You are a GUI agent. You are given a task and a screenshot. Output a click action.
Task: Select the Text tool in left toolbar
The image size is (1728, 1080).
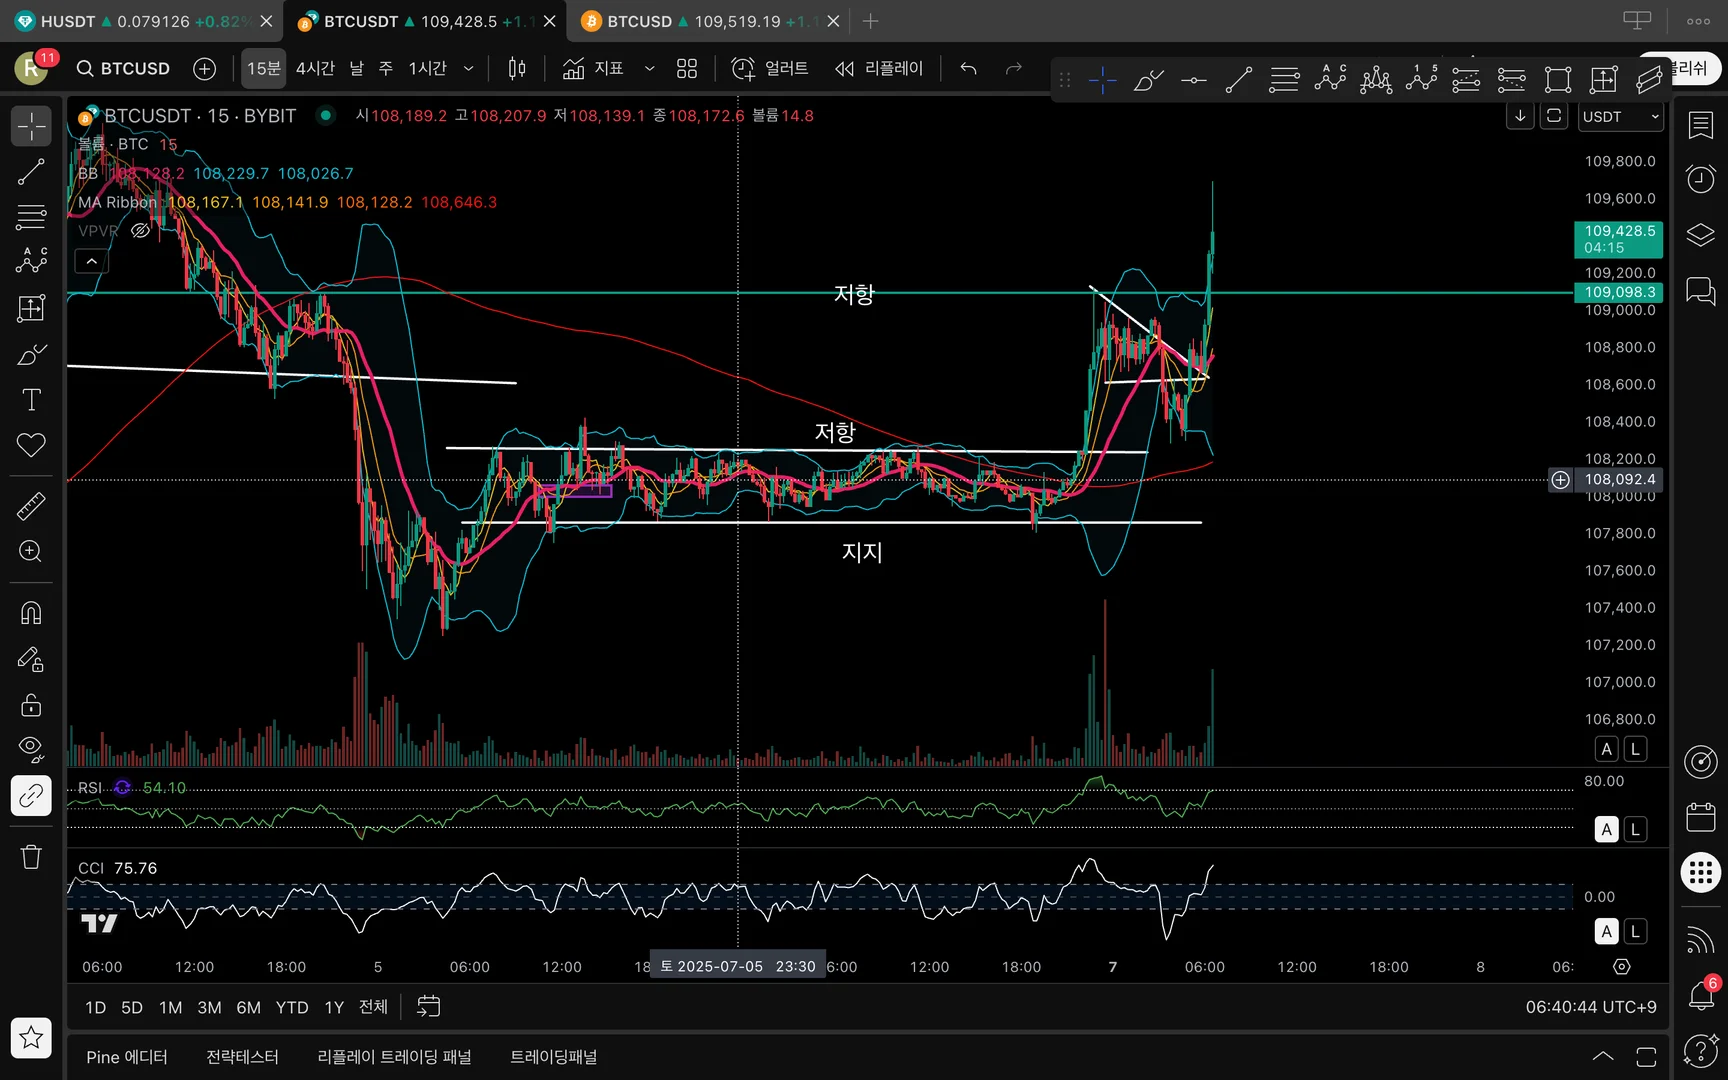[31, 400]
